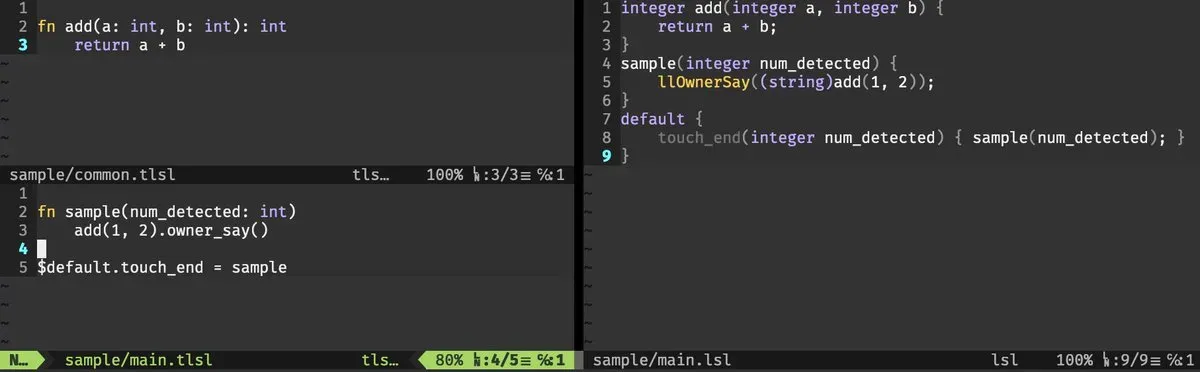This screenshot has height=372, width=1200.
Task: Click the 'fn sample(num_detected: int)' line
Action: click(167, 212)
